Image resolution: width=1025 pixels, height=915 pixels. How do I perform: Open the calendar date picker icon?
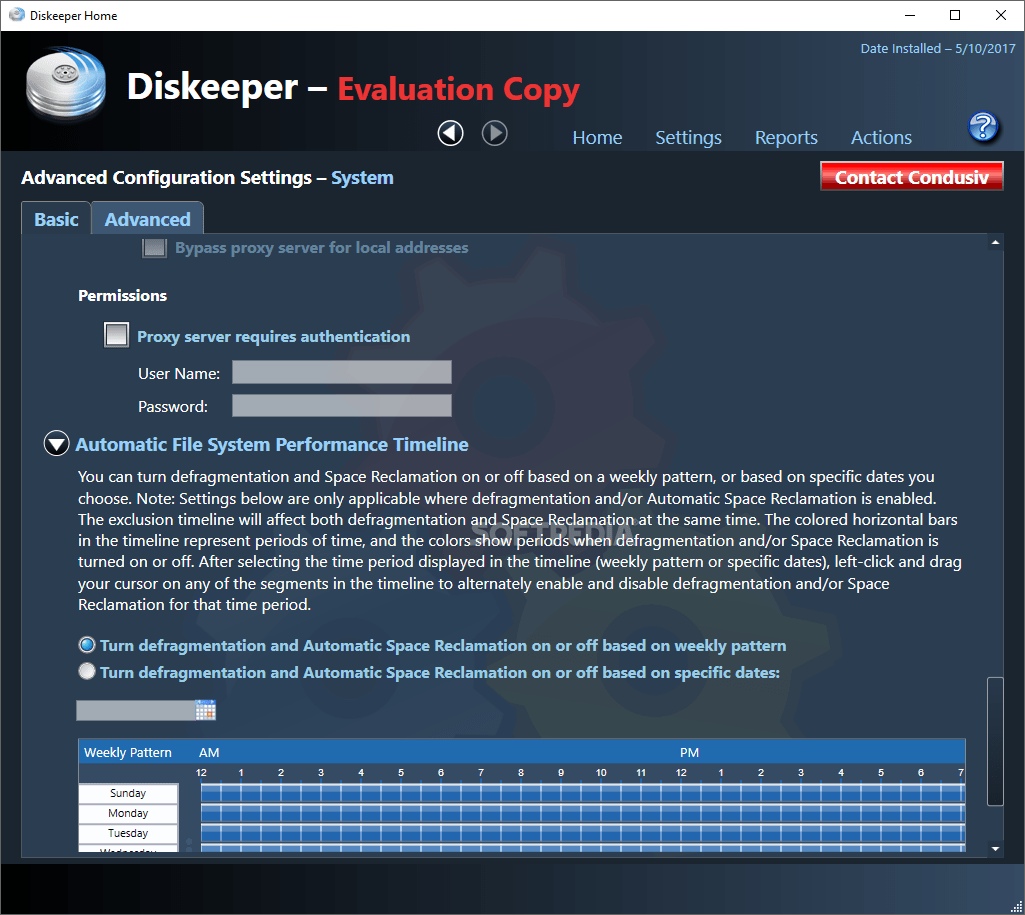point(206,710)
